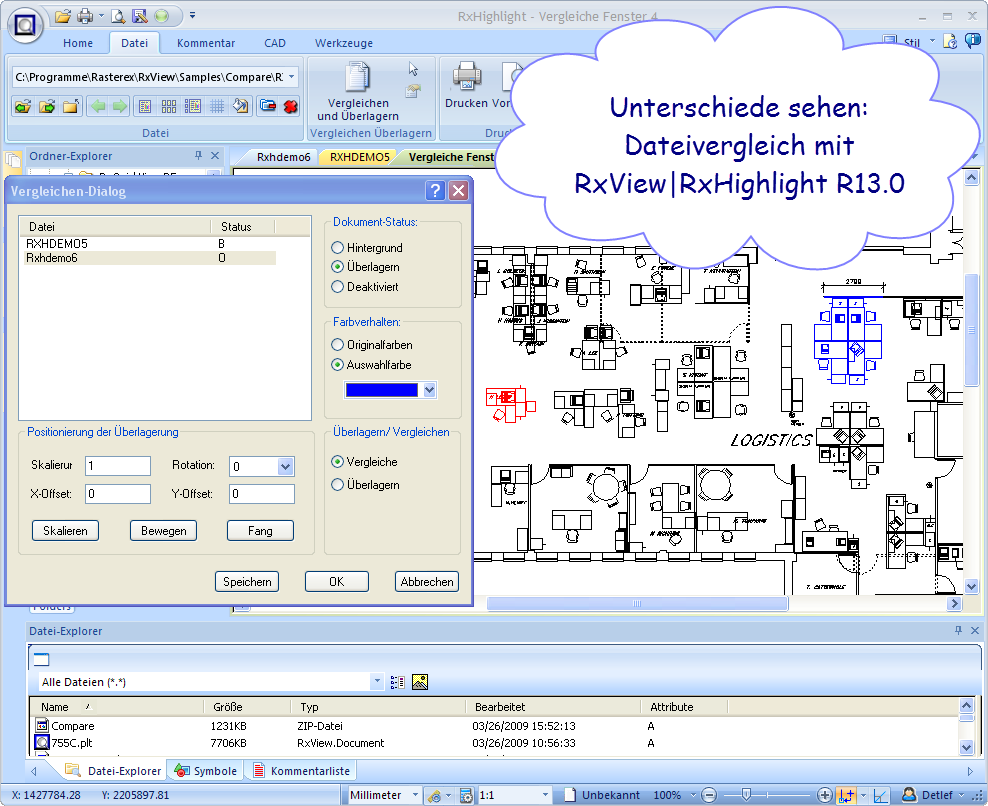Open the RXHDEMO5 document tab

tap(360, 157)
